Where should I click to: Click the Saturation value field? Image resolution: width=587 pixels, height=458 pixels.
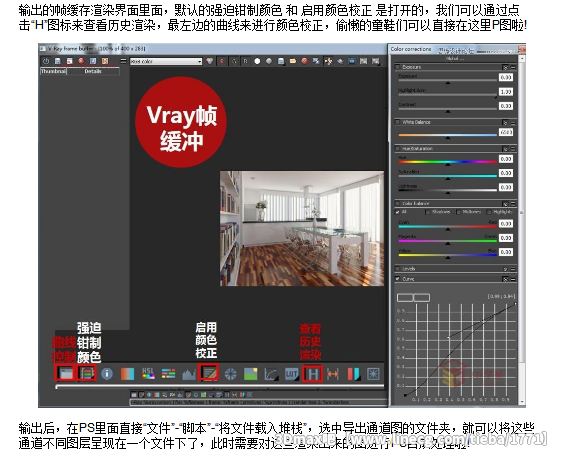506,173
